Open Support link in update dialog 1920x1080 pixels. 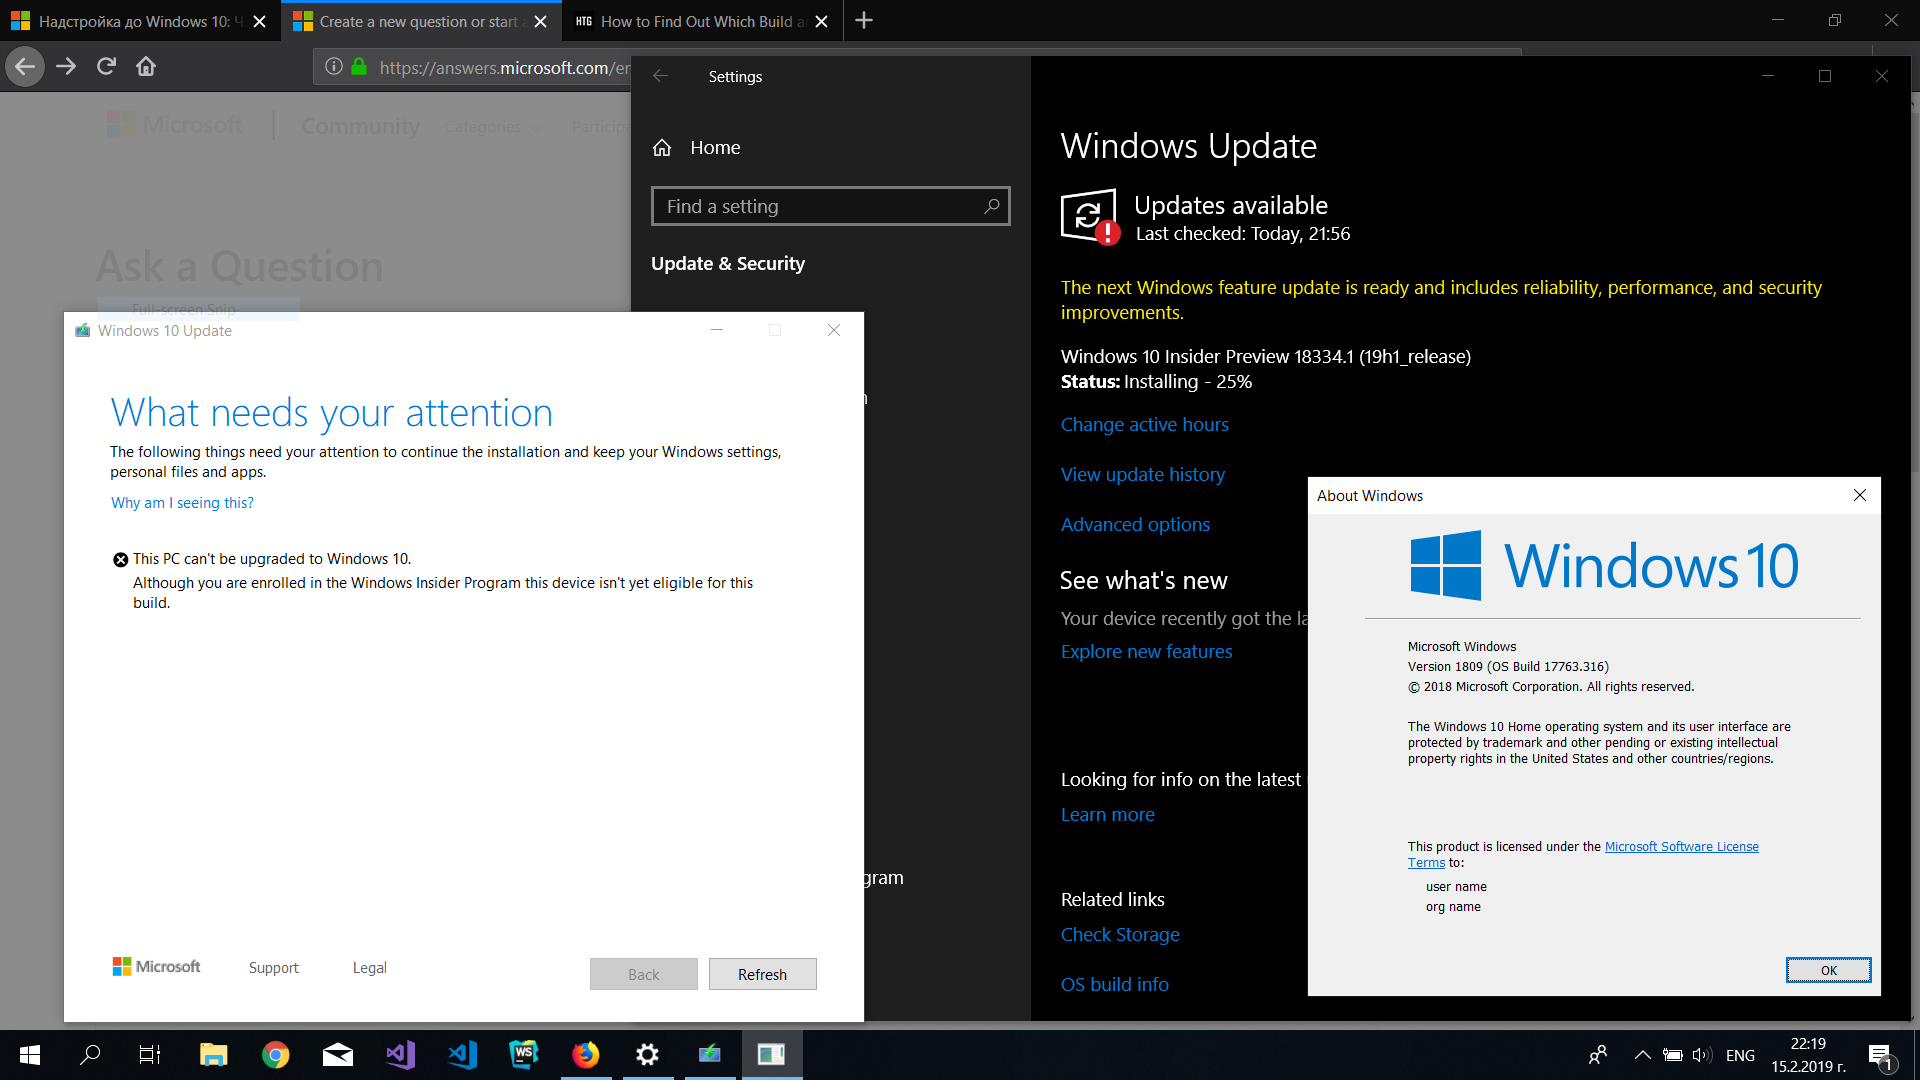(273, 968)
